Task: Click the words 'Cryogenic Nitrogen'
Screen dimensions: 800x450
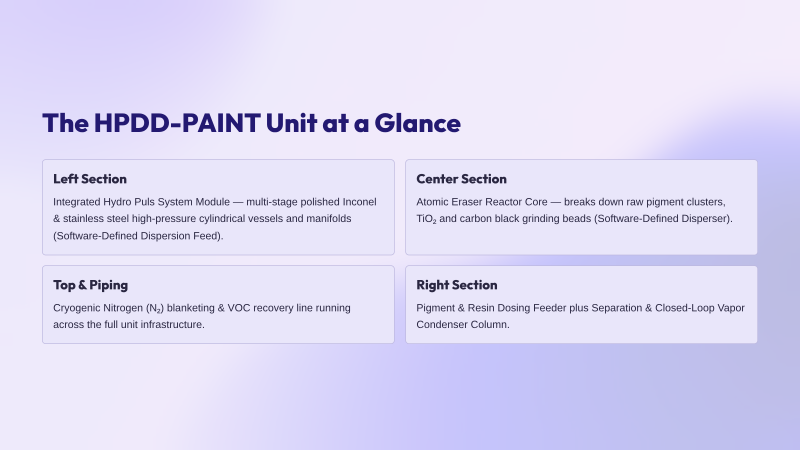Action: point(98,308)
